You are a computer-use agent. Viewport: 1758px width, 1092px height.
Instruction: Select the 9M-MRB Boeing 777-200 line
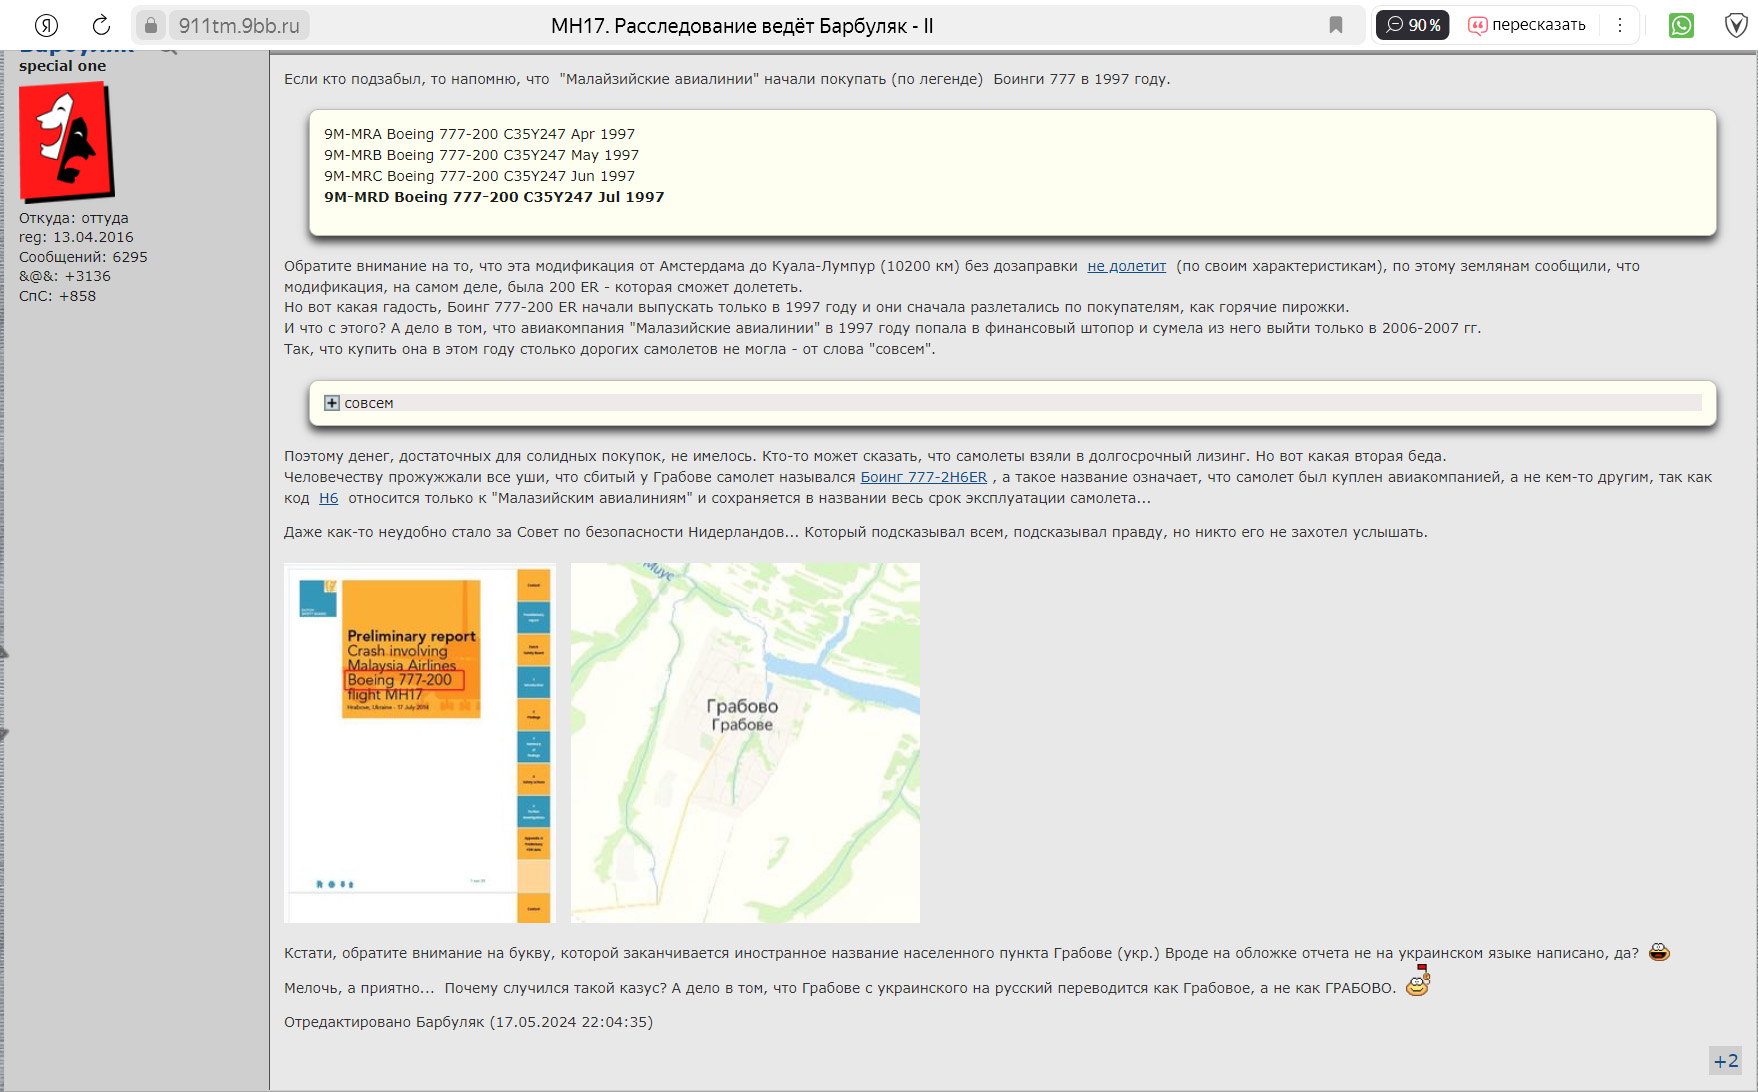481,155
